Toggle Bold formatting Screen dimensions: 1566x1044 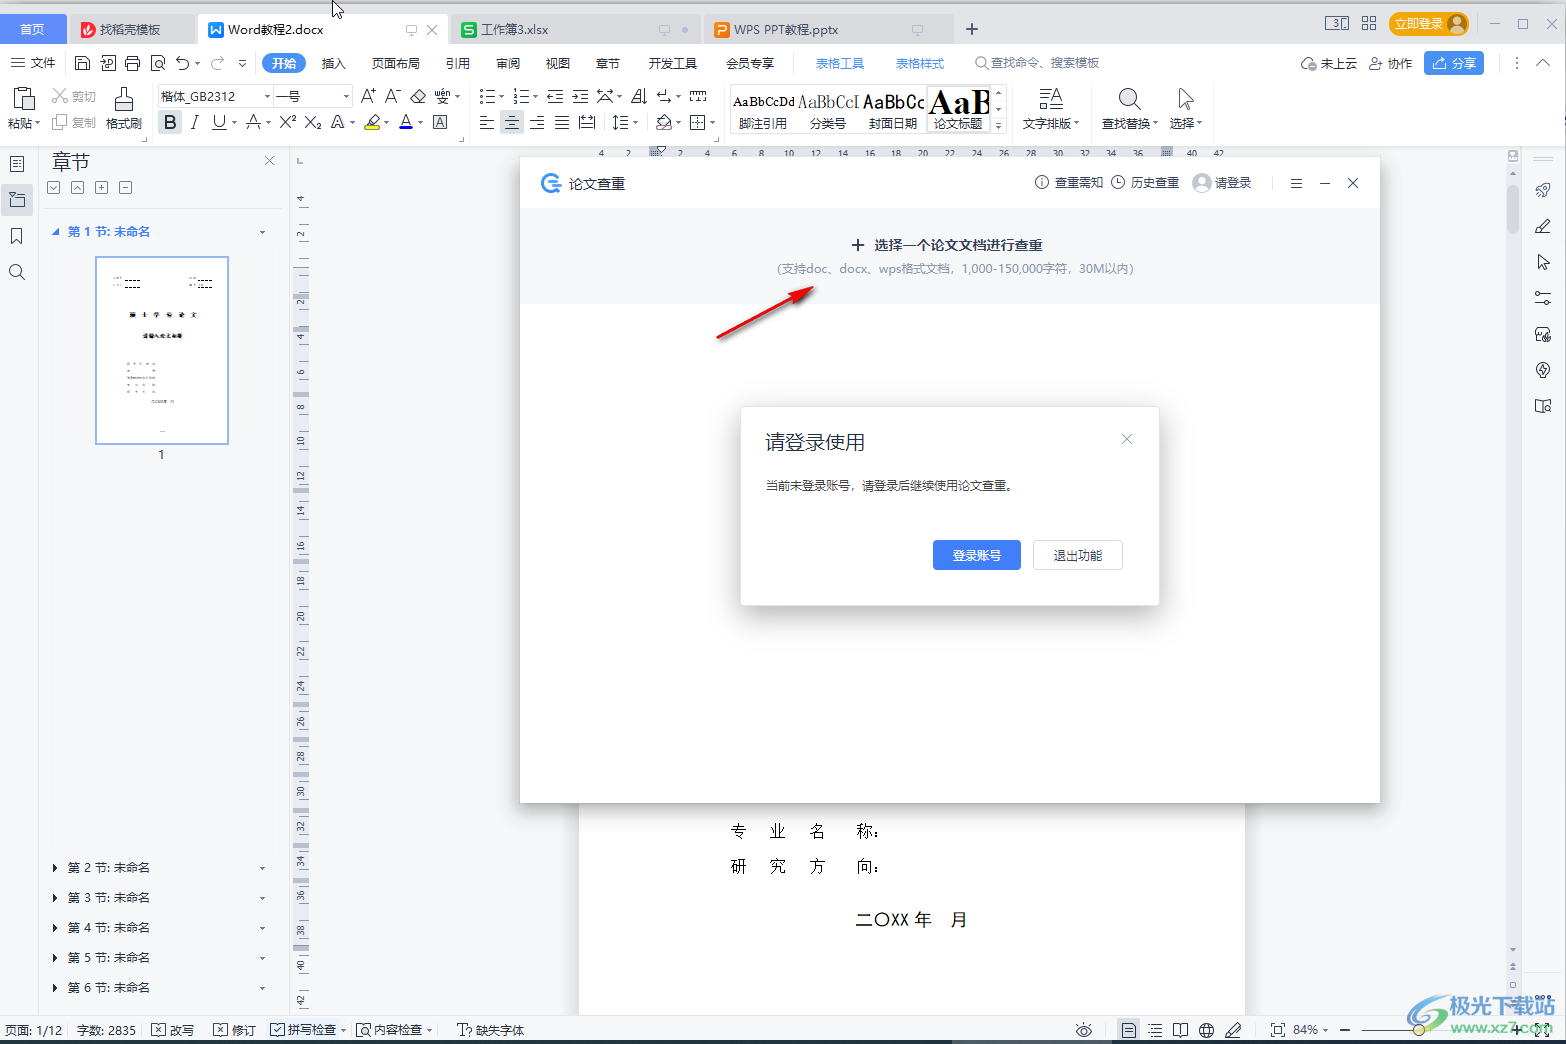click(x=170, y=122)
